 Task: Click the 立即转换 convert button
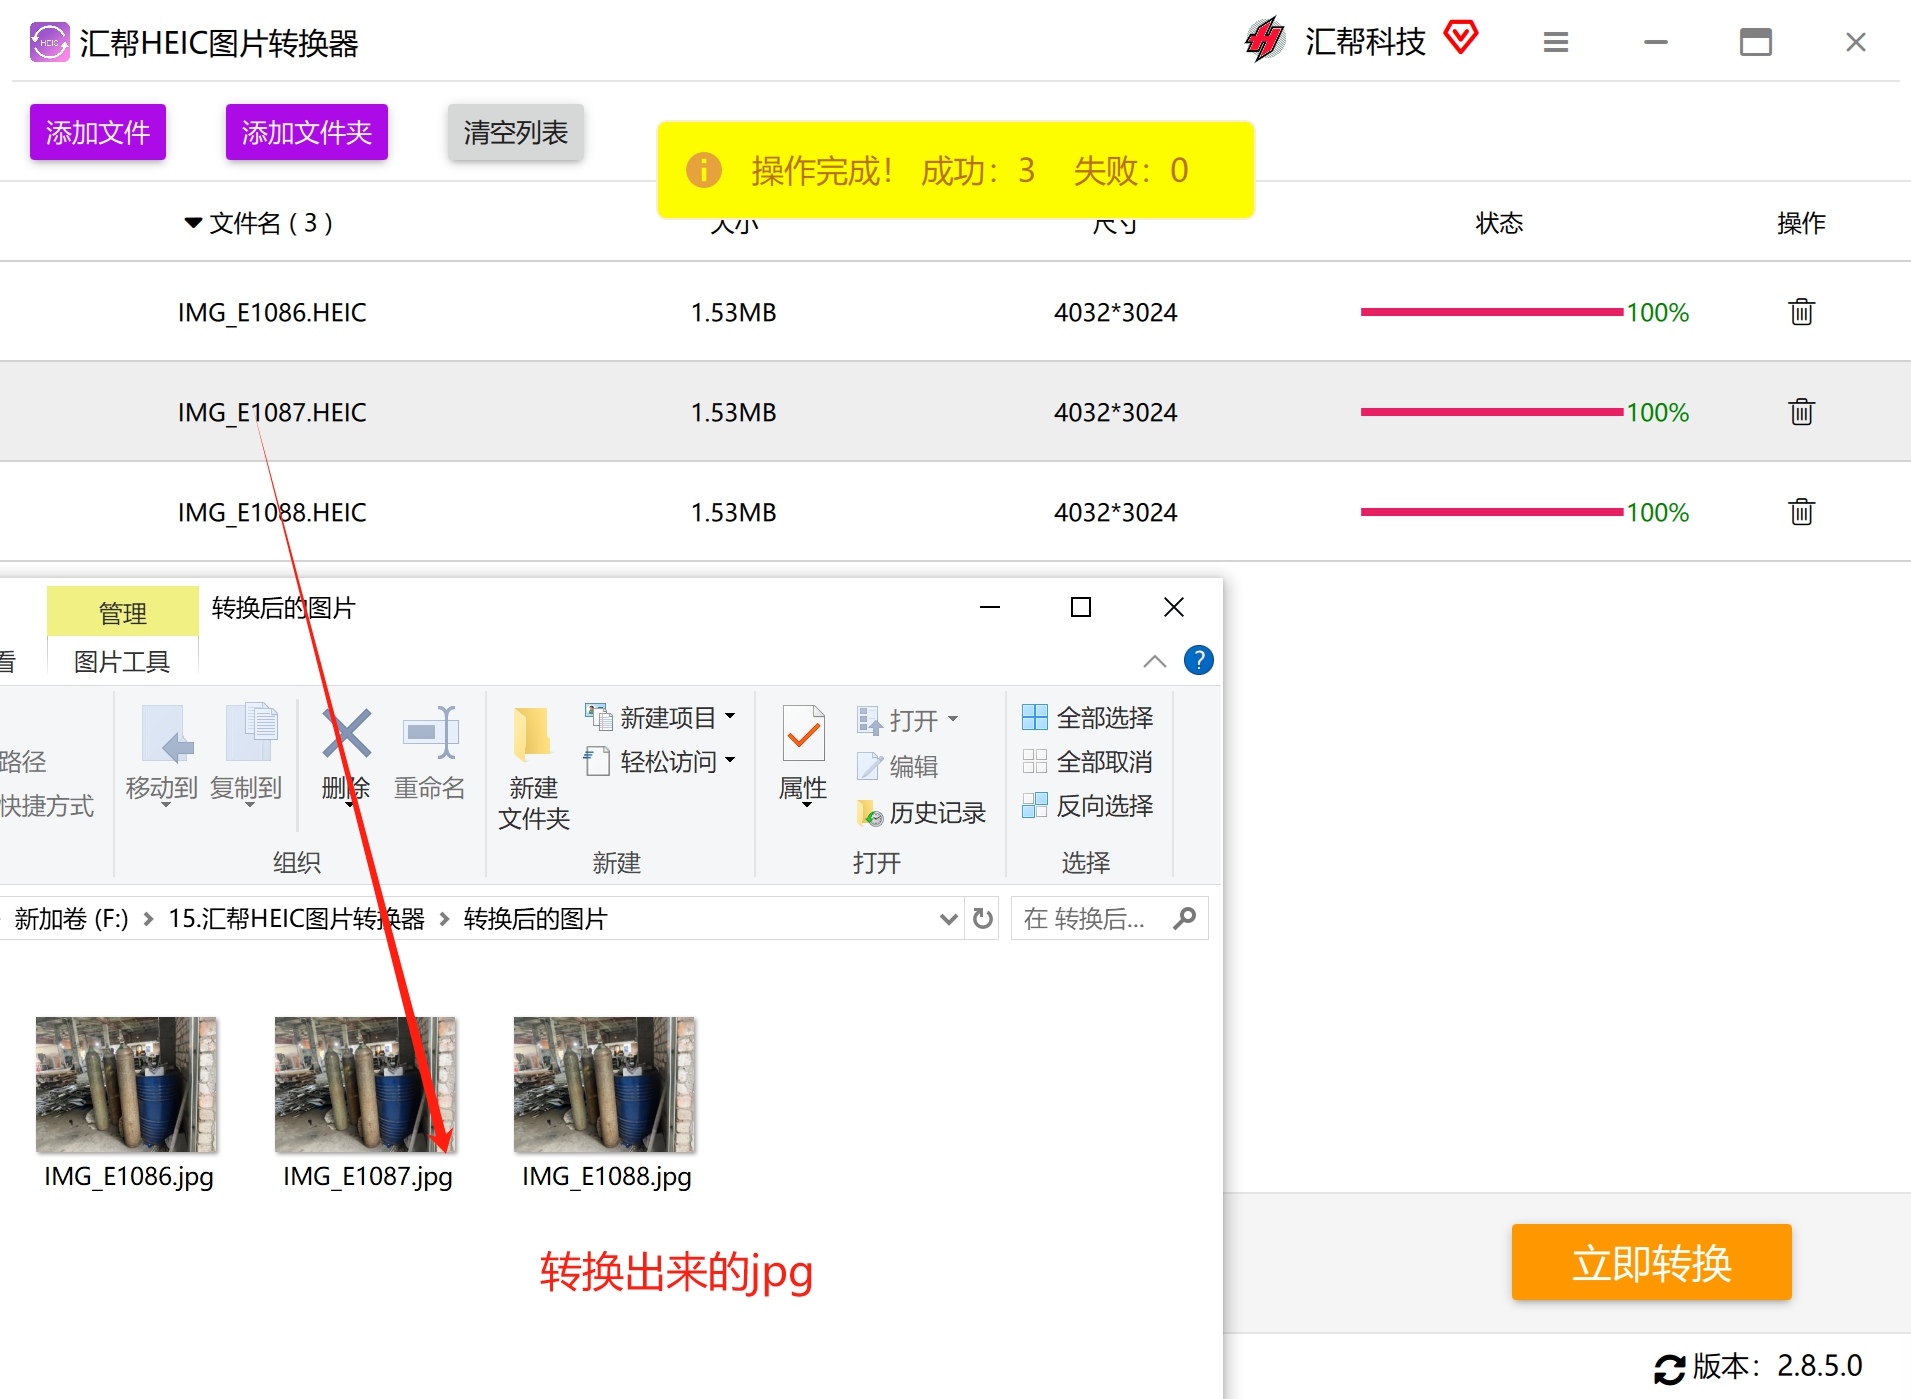[1651, 1262]
